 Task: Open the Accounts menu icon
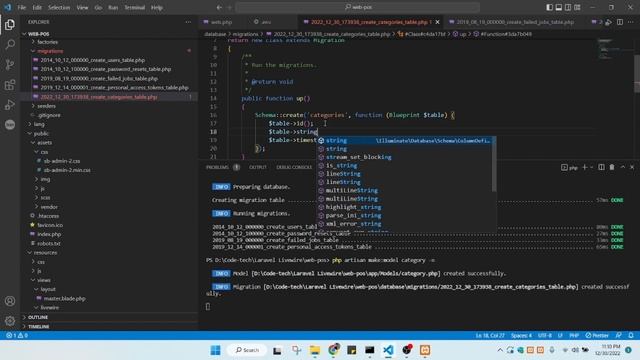pos(10,301)
